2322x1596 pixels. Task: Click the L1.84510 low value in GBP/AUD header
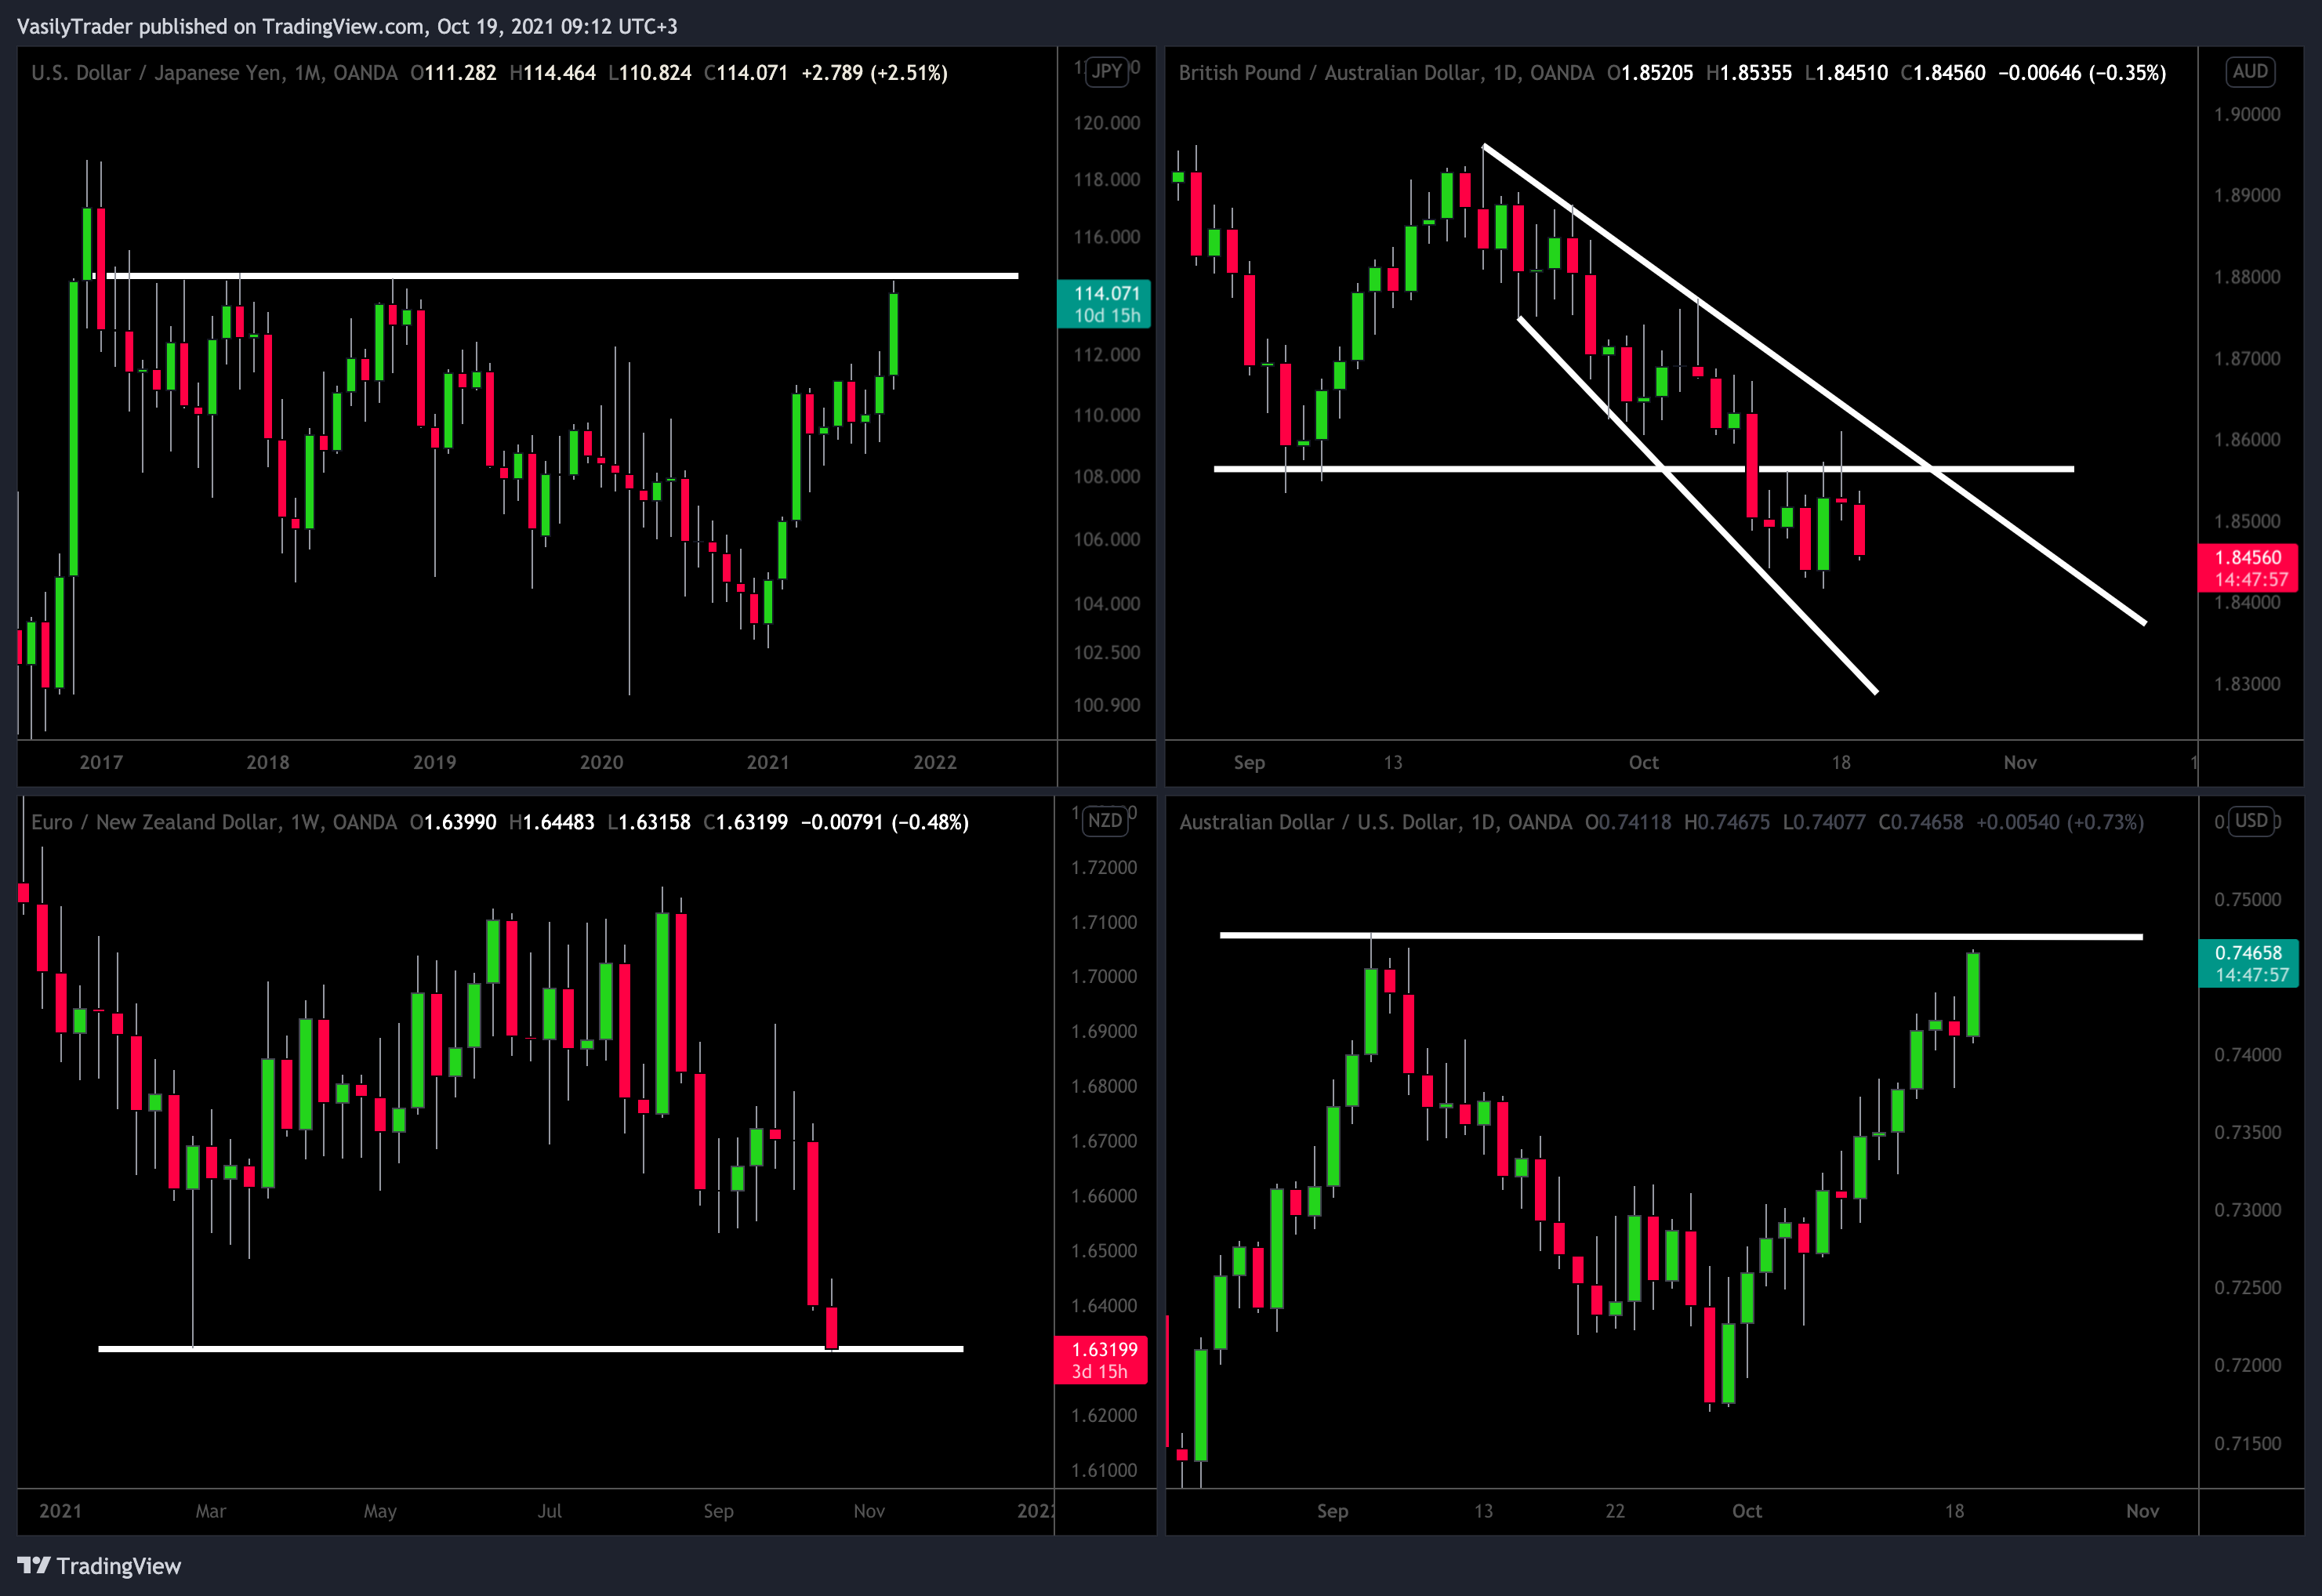coord(1847,73)
